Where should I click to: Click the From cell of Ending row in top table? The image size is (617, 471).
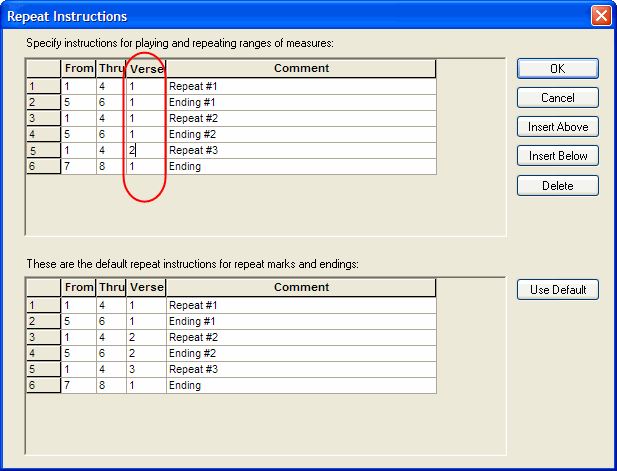point(78,166)
